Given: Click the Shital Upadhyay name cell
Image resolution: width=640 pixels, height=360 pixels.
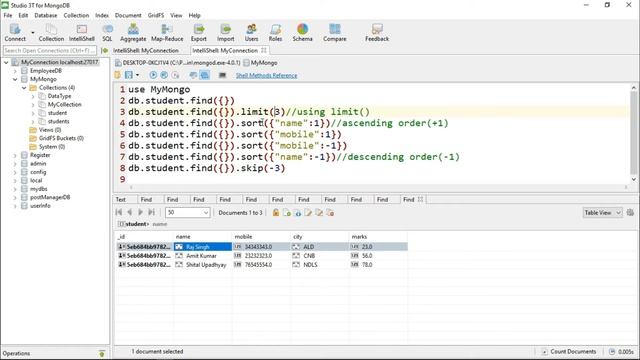Looking at the screenshot, I should [203, 265].
